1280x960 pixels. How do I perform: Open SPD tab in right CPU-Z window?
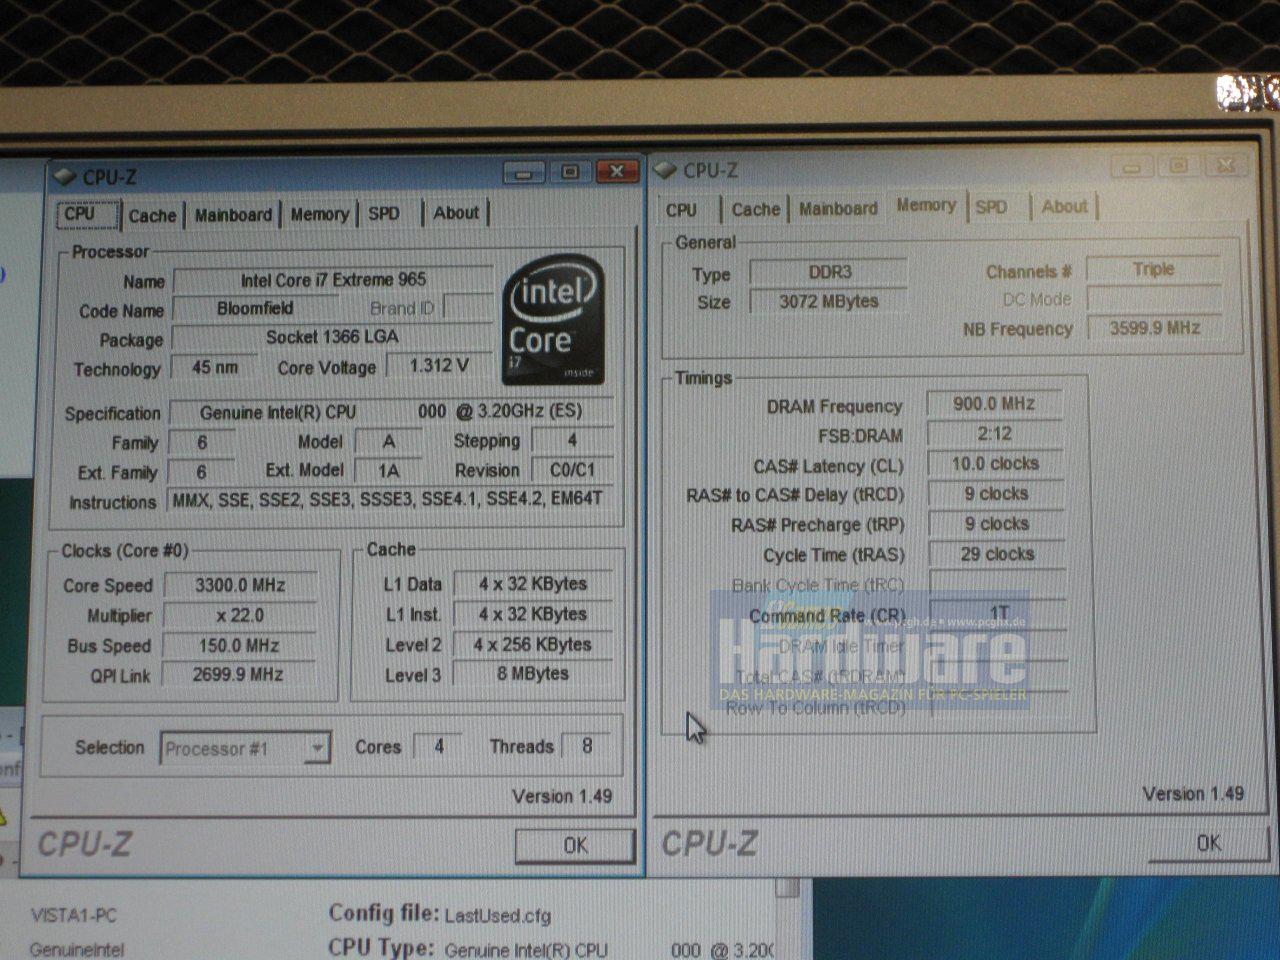992,207
